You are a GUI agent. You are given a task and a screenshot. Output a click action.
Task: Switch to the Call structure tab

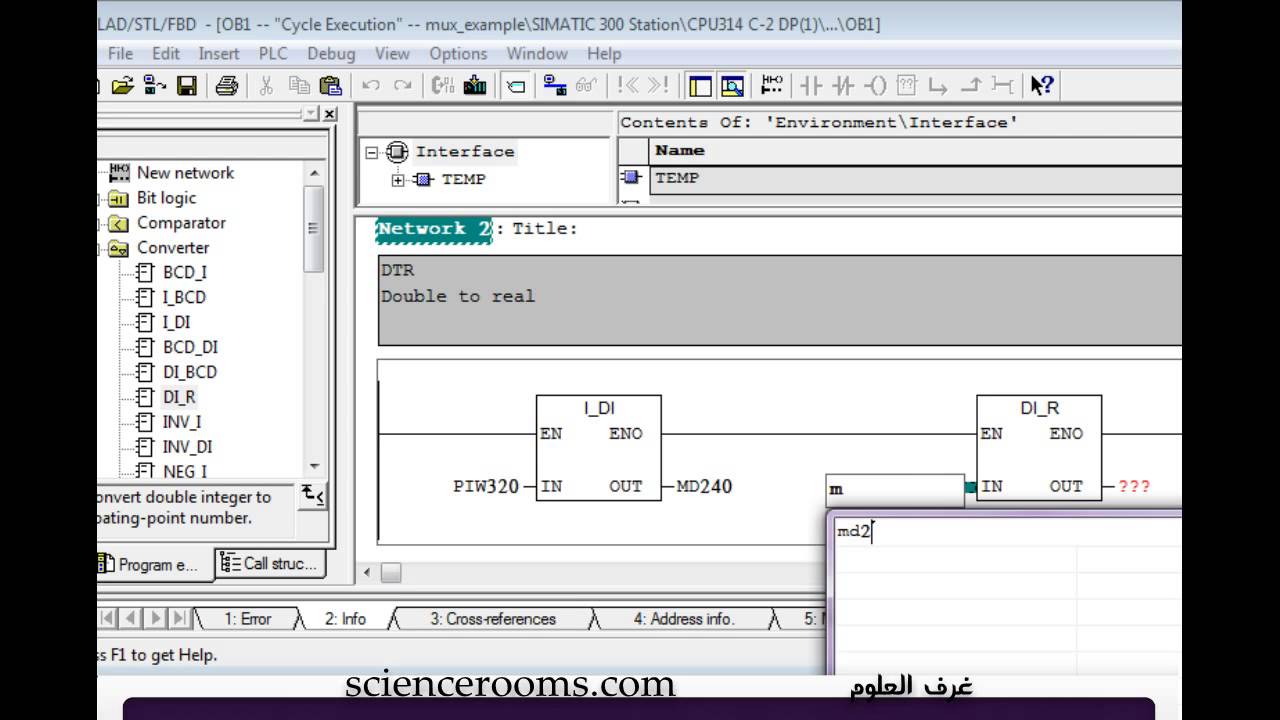[271, 564]
